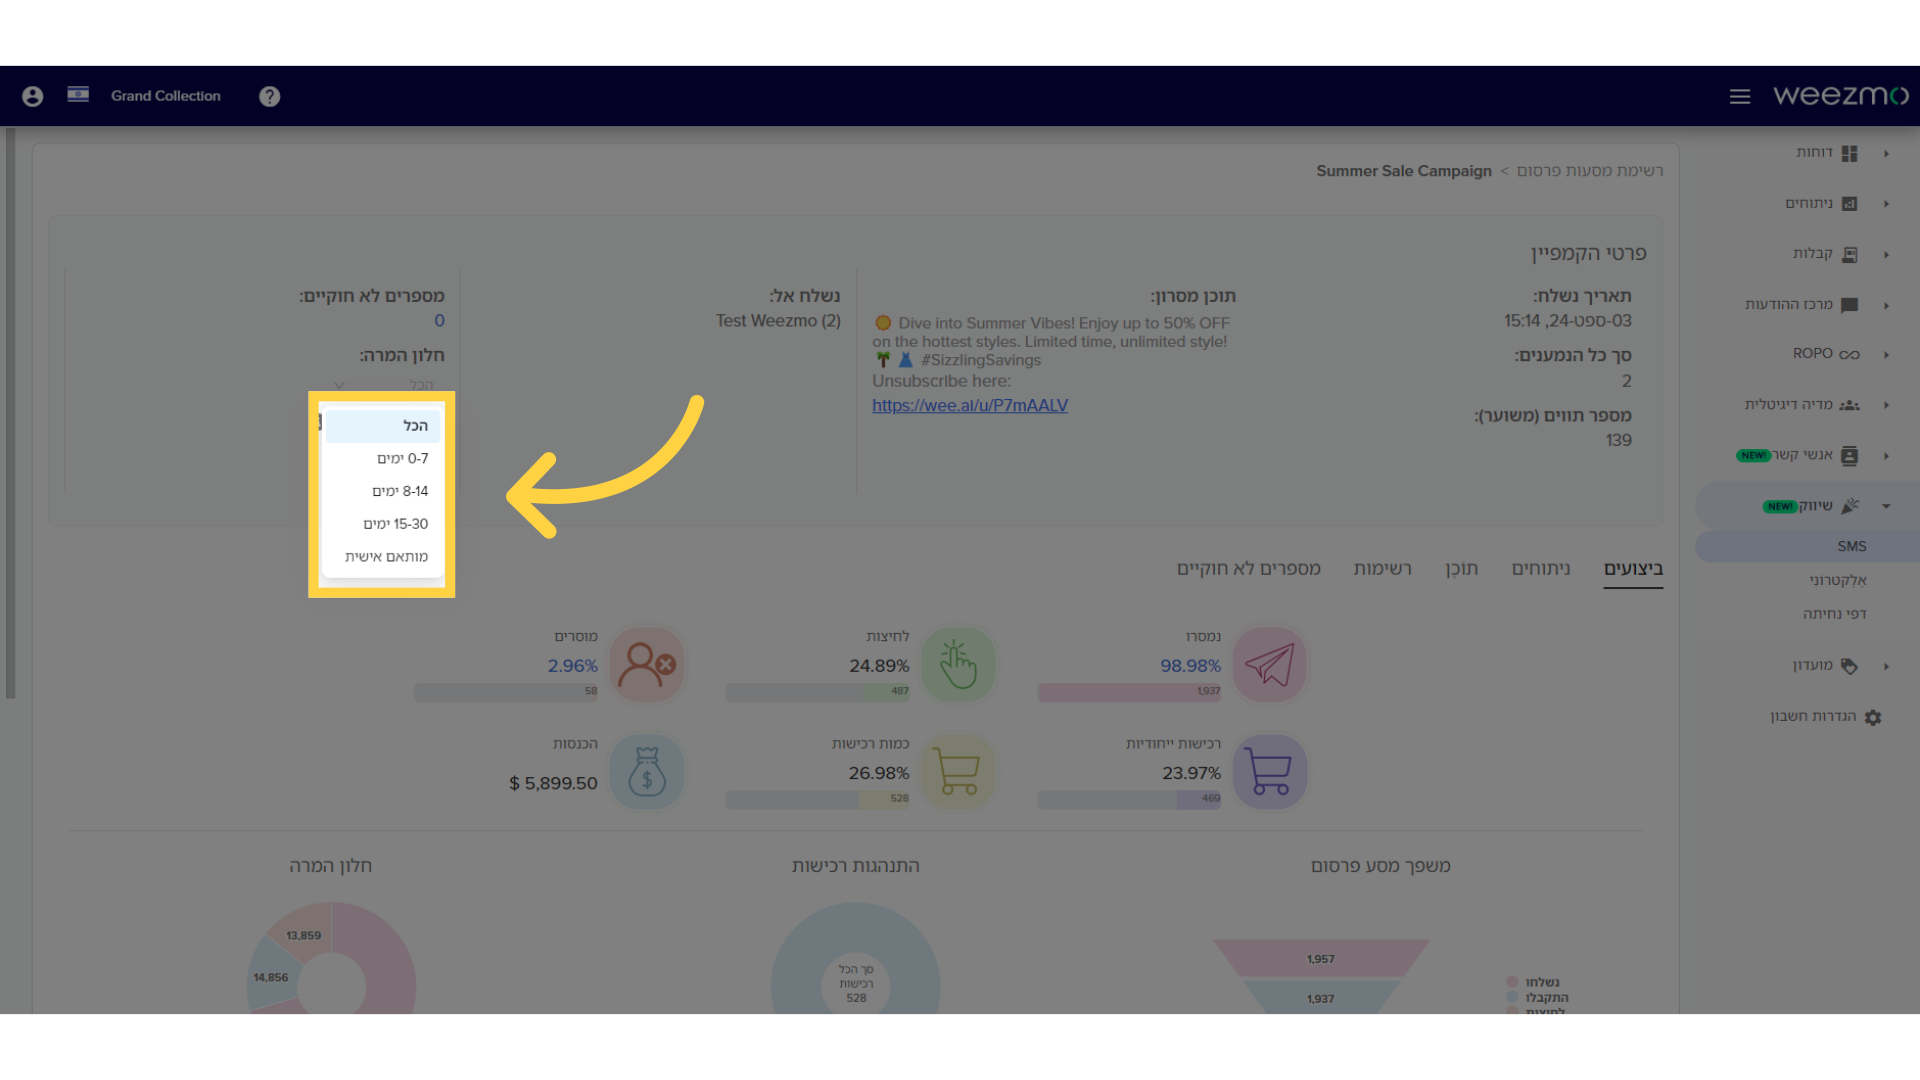Open the אלקטרוני sidebar item

pyautogui.click(x=1837, y=580)
